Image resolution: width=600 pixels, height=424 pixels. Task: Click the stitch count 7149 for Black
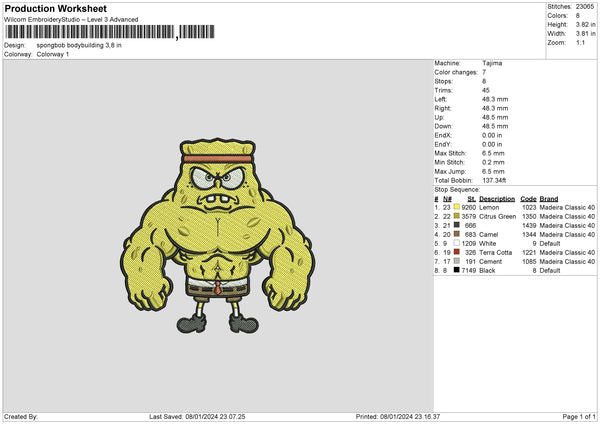(469, 271)
